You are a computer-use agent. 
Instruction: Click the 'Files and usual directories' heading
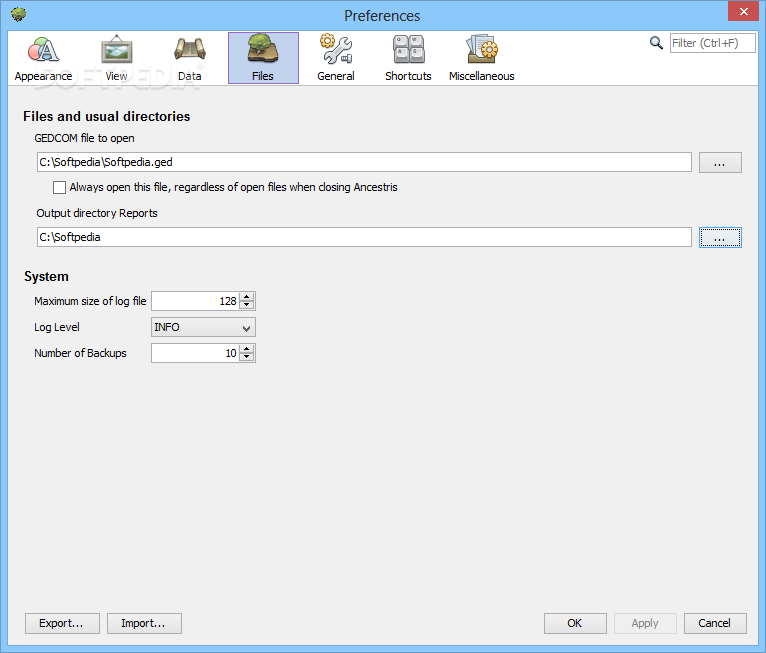pyautogui.click(x=106, y=117)
